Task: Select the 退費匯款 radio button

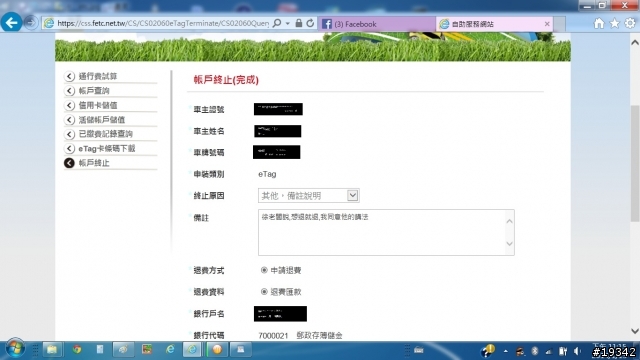Action: click(x=264, y=291)
